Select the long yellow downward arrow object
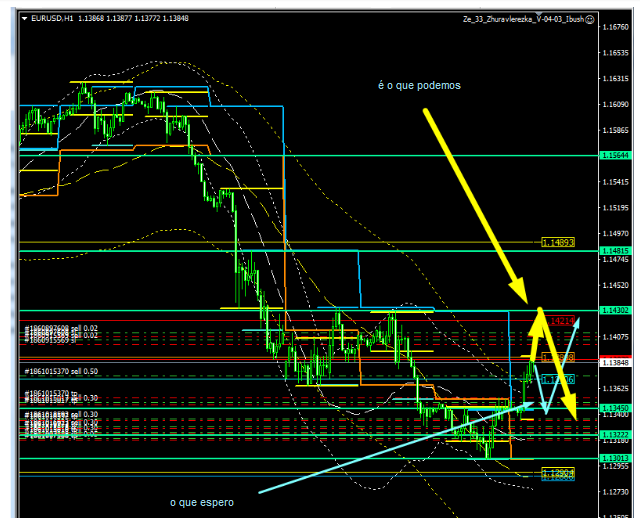 [468, 199]
